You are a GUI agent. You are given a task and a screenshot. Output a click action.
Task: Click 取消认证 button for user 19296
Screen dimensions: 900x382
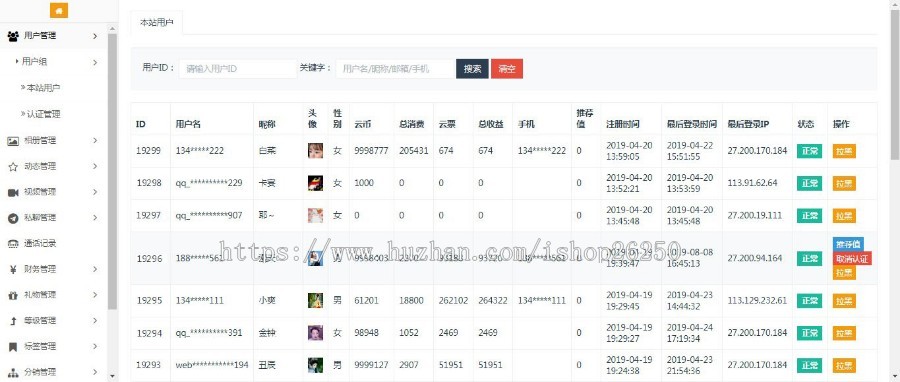click(x=852, y=259)
